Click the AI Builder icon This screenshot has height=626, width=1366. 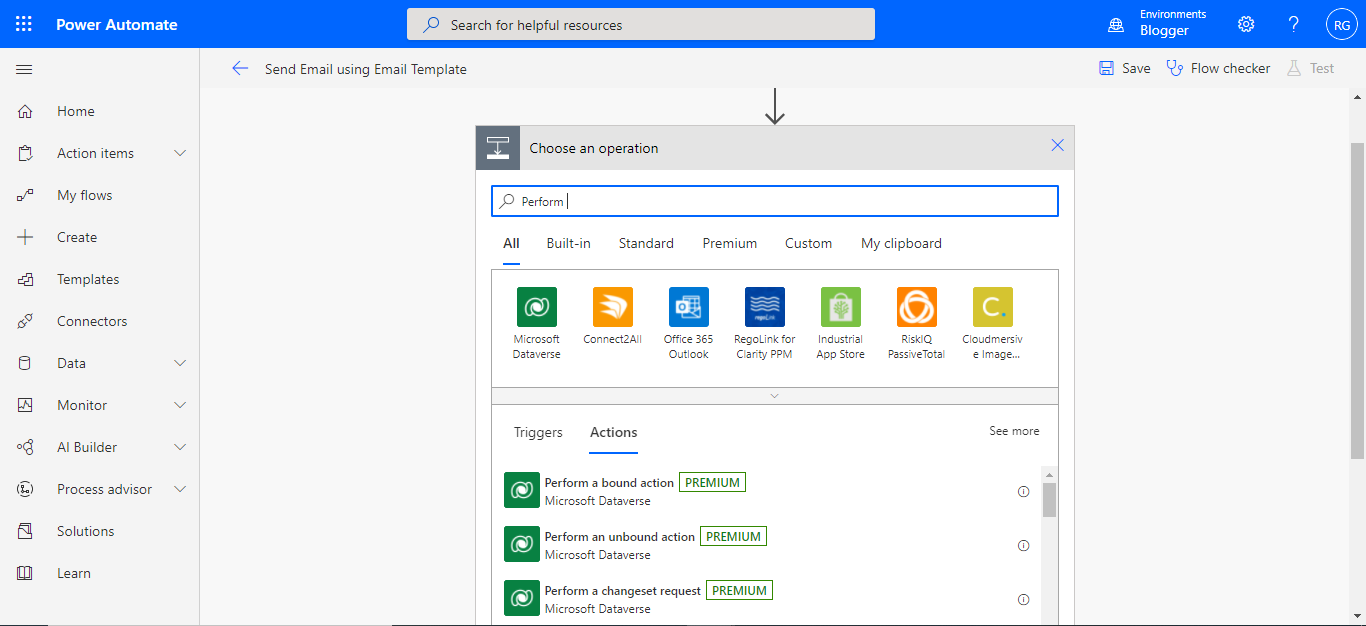pyautogui.click(x=25, y=447)
